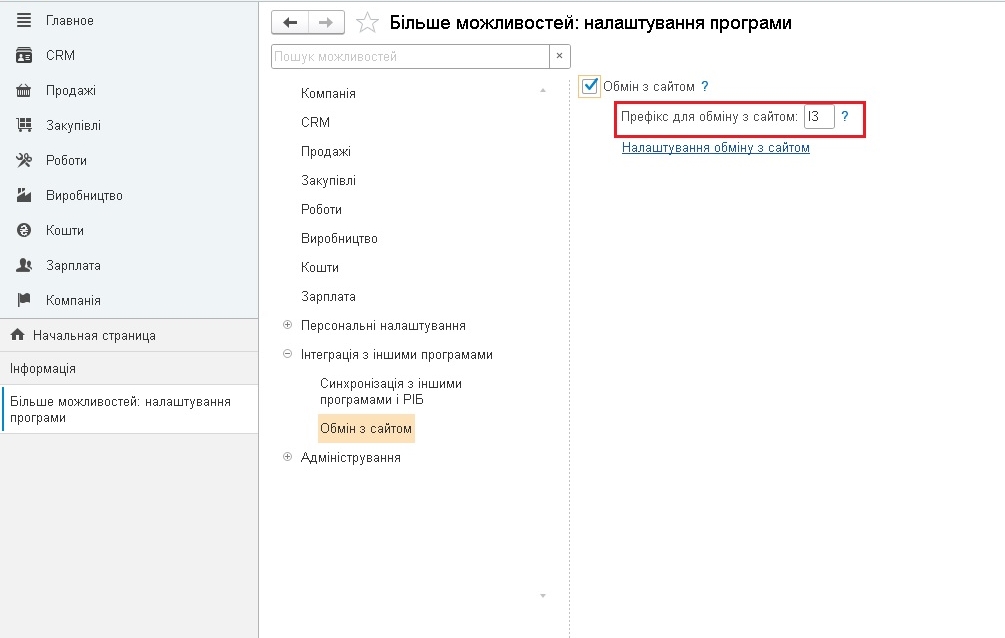Open the Главное hamburger menu icon
The width and height of the screenshot is (1005, 638).
[24, 21]
